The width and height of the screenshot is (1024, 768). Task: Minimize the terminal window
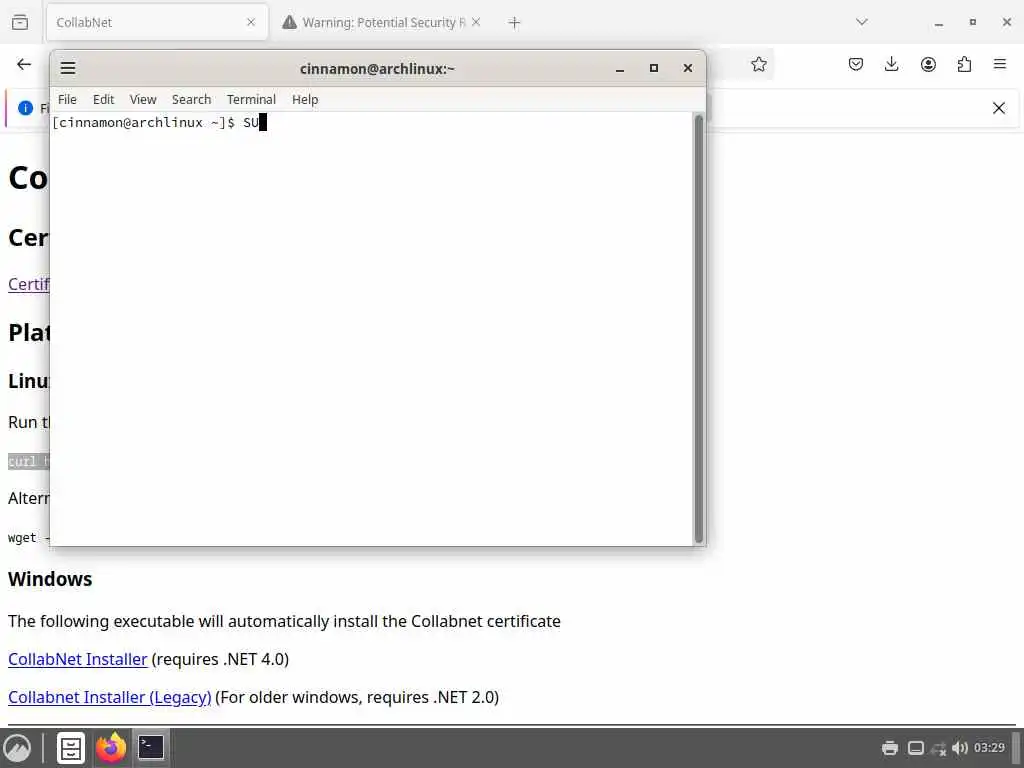[x=620, y=69]
